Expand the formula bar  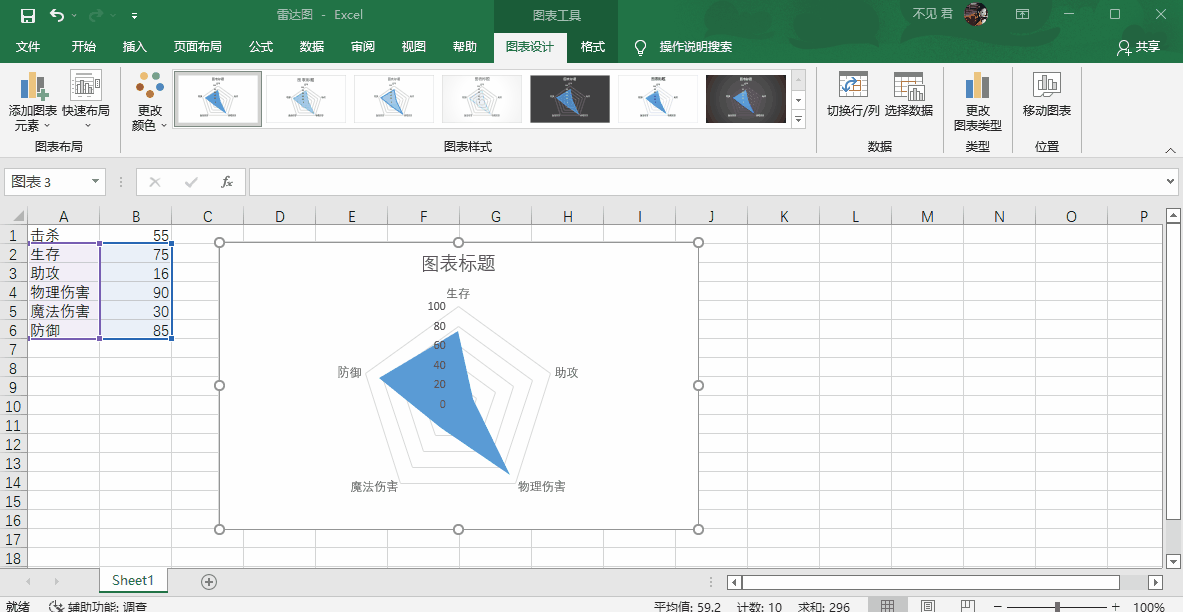click(x=1170, y=181)
